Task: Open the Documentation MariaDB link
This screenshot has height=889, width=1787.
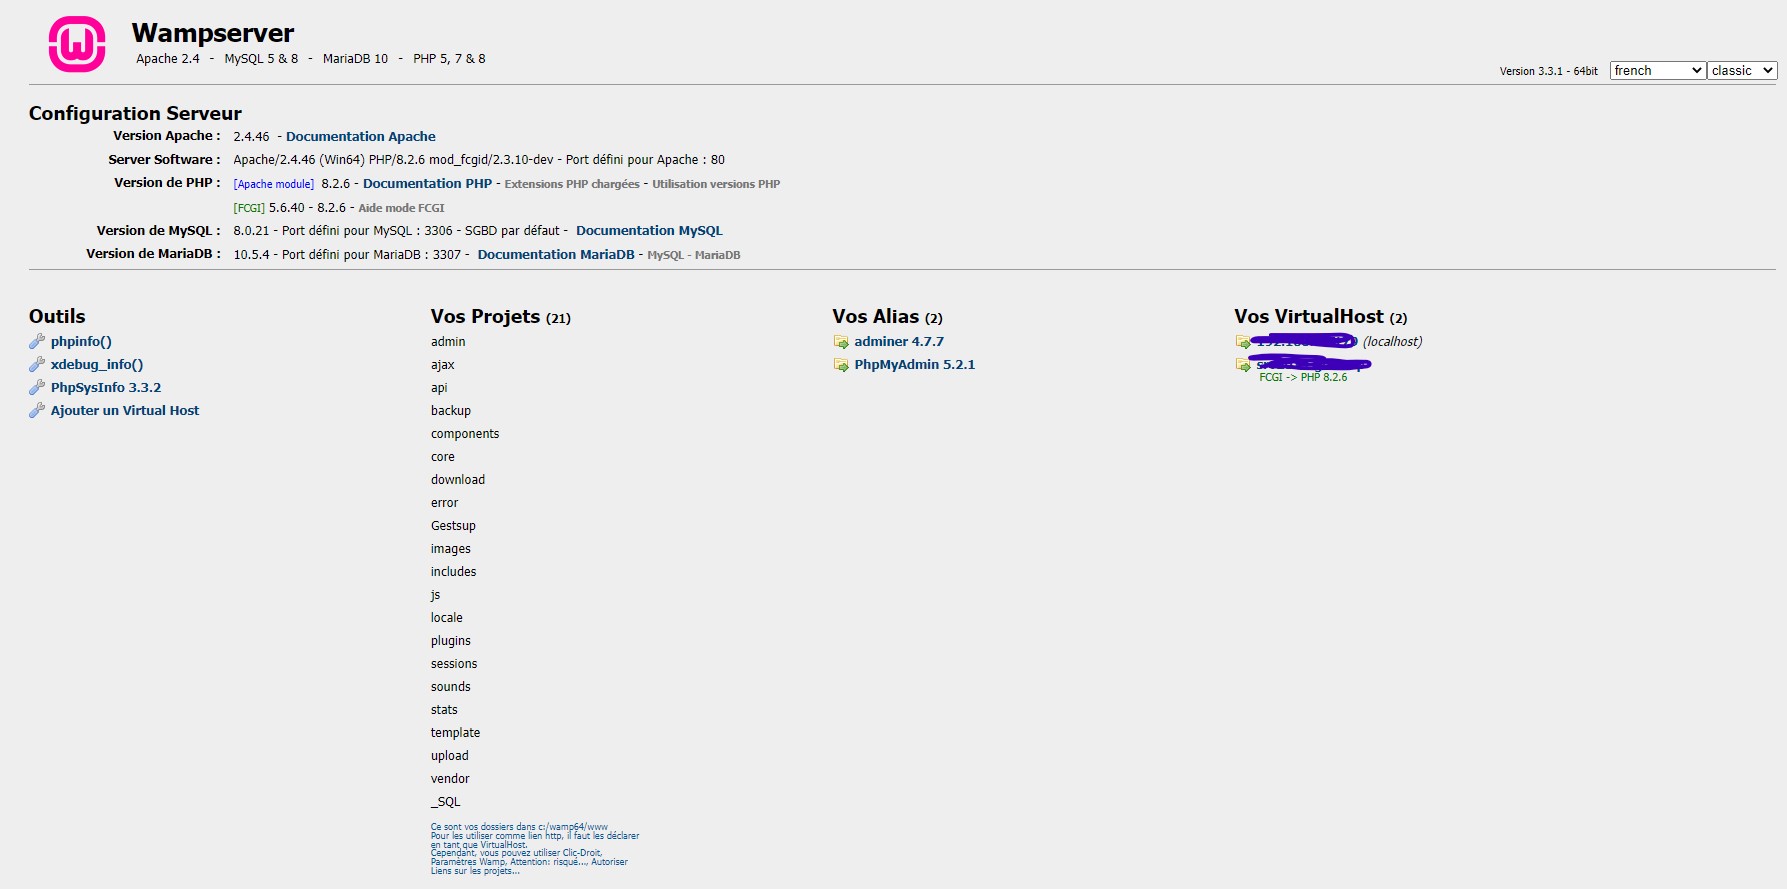Action: click(x=555, y=255)
